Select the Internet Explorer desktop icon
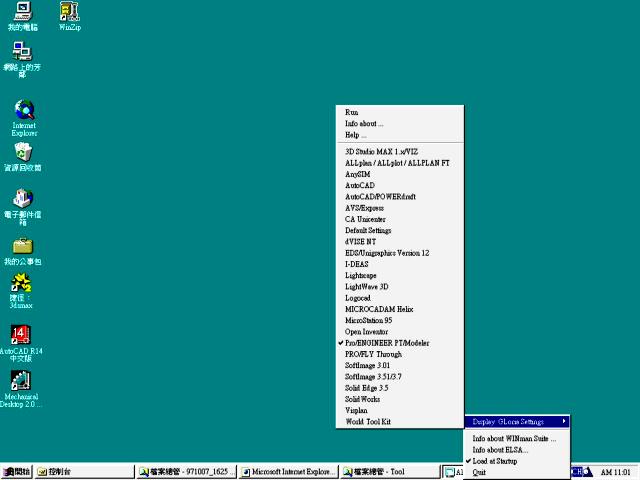640x480 pixels. 24,118
